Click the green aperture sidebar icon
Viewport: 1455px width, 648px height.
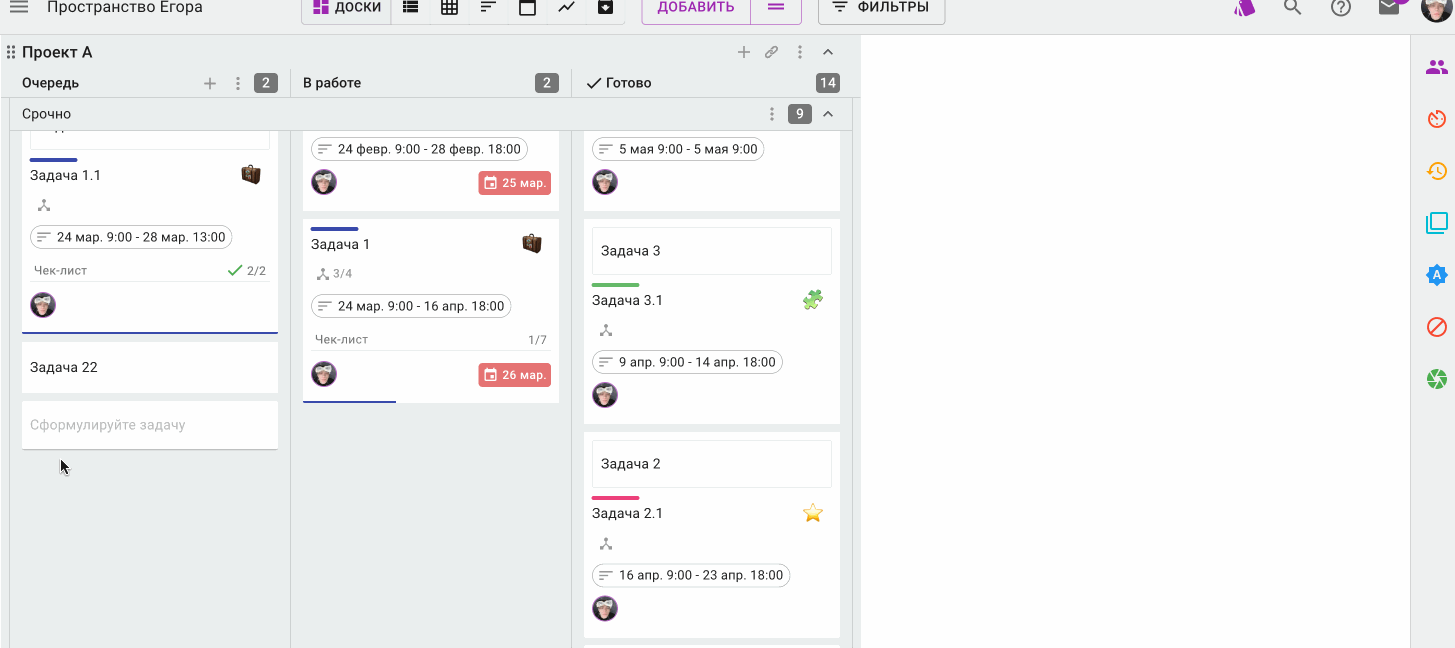[1437, 379]
